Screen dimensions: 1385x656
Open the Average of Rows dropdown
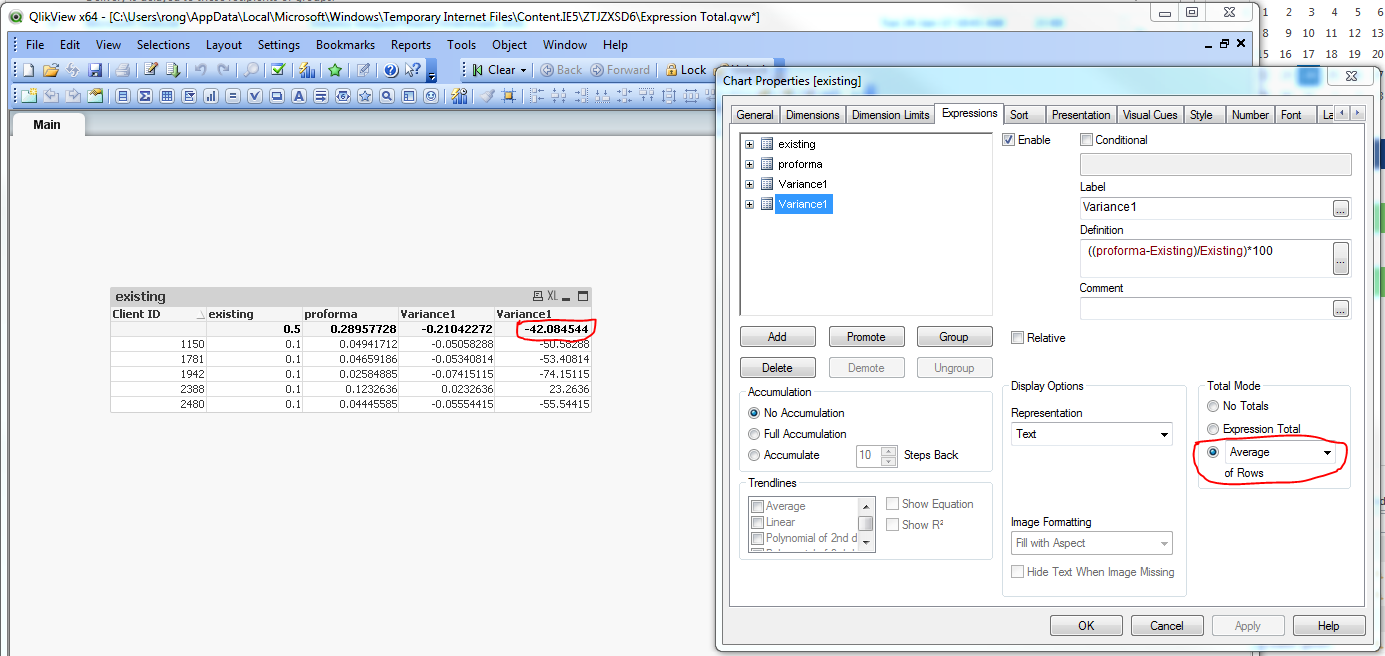1327,453
